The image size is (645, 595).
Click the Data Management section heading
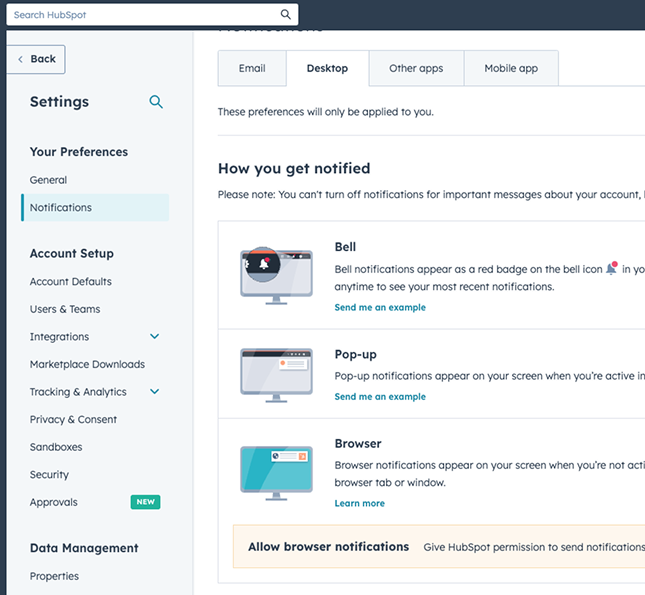pyautogui.click(x=84, y=548)
